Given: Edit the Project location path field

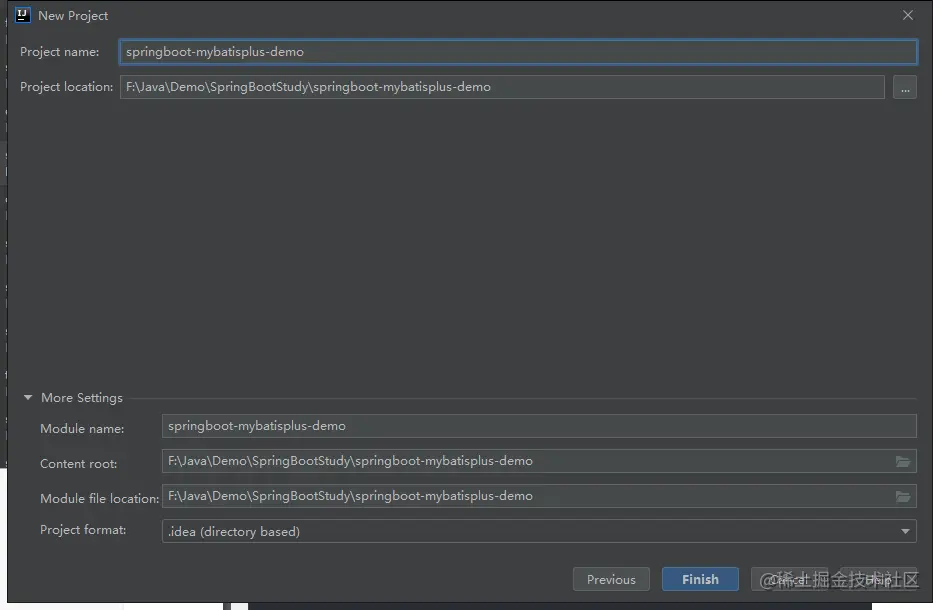Looking at the screenshot, I should [502, 87].
